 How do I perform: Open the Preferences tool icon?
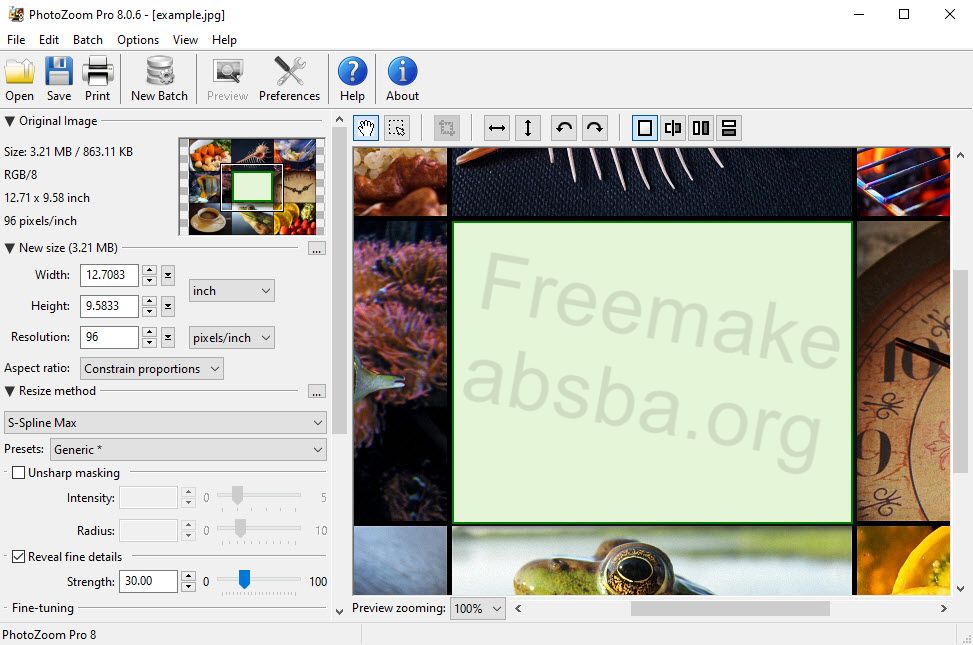(289, 79)
